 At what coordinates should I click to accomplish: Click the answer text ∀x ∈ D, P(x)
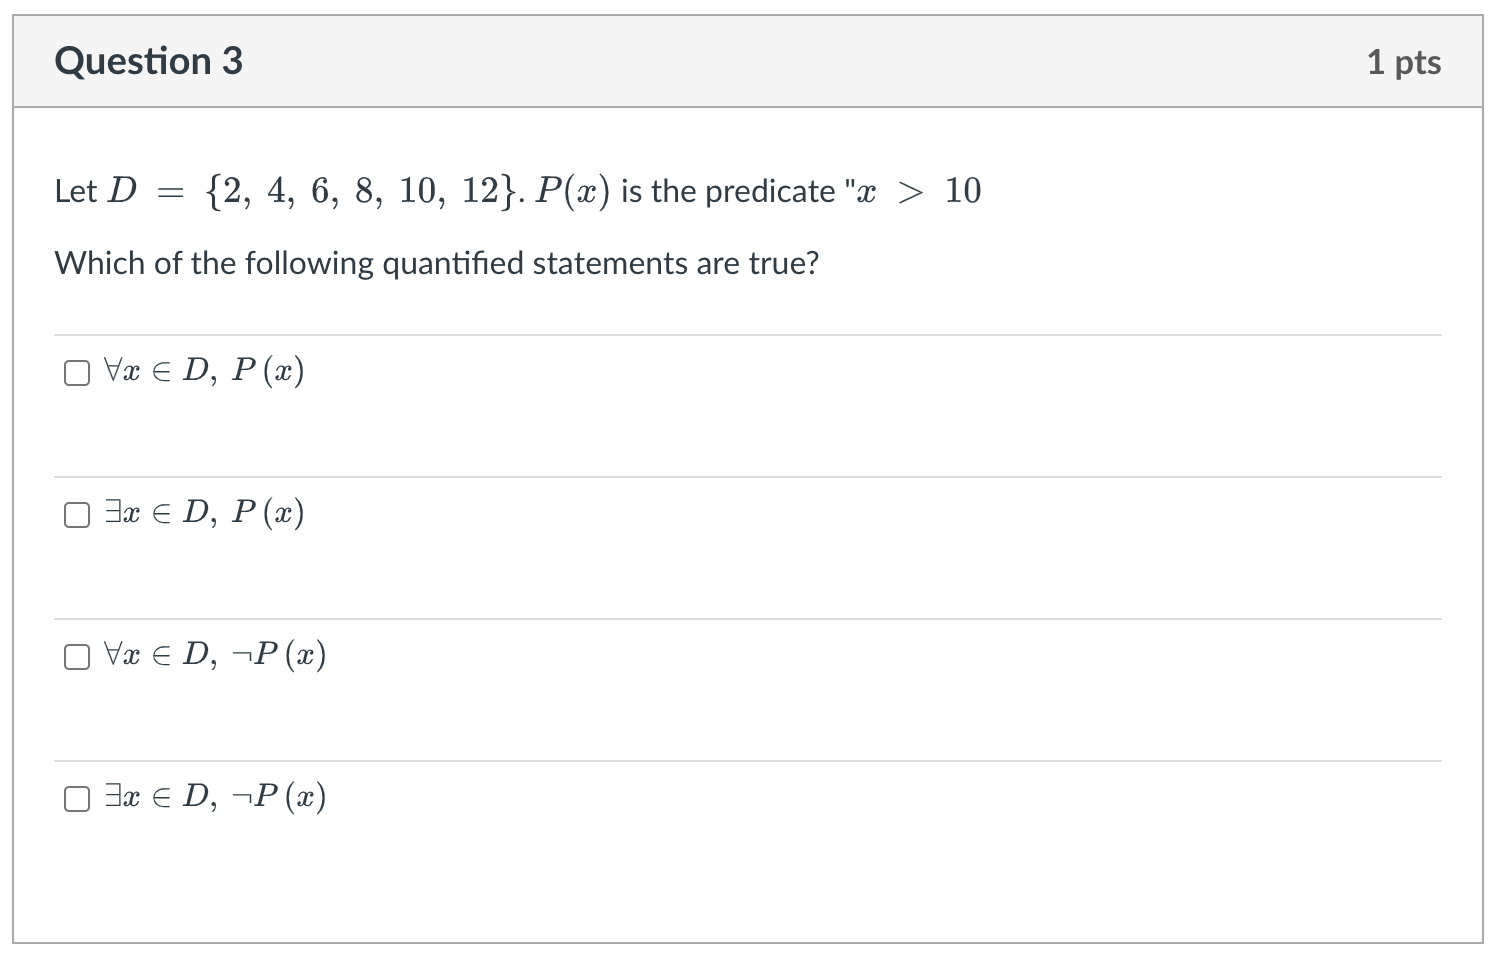[x=204, y=372]
